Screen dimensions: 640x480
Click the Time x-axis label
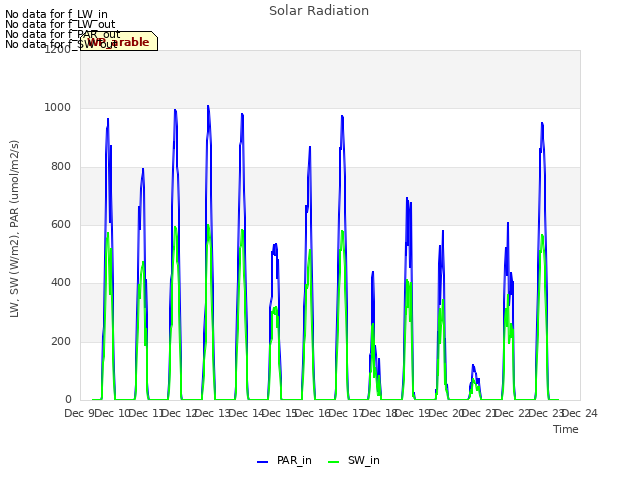click(566, 429)
